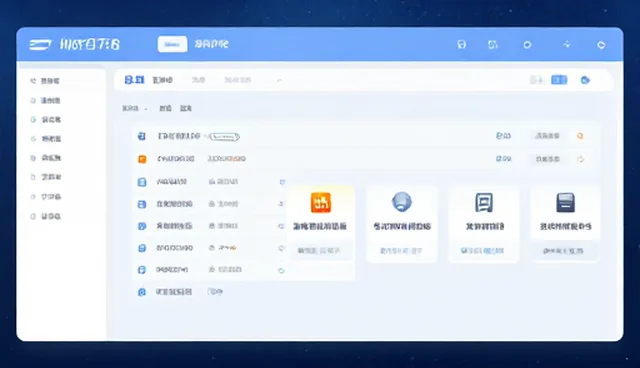640x368 pixels.
Task: Open the header text item beside white button
Action: [211, 44]
